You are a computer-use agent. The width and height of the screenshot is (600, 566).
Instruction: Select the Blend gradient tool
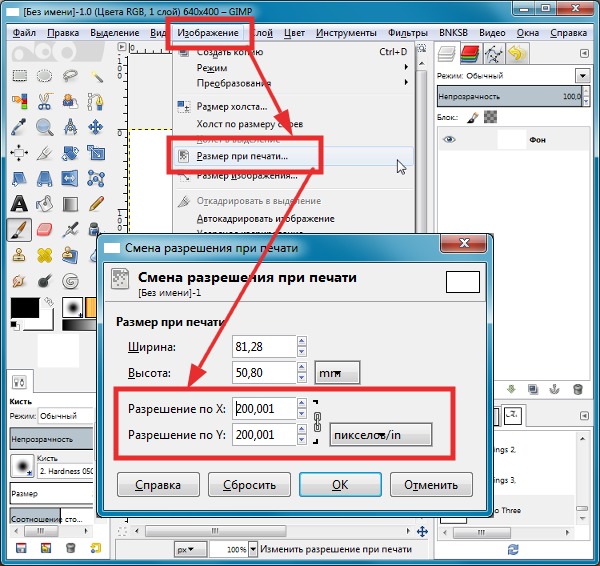[70, 204]
